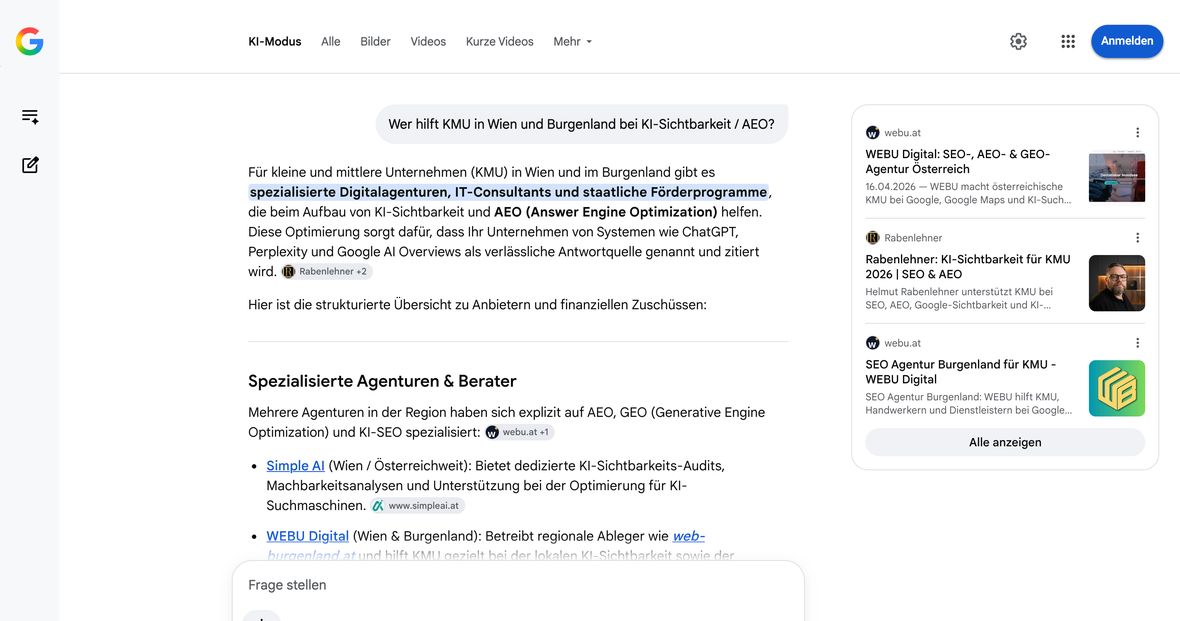This screenshot has height=621, width=1180.
Task: Switch to the Videos tab
Action: point(428,41)
